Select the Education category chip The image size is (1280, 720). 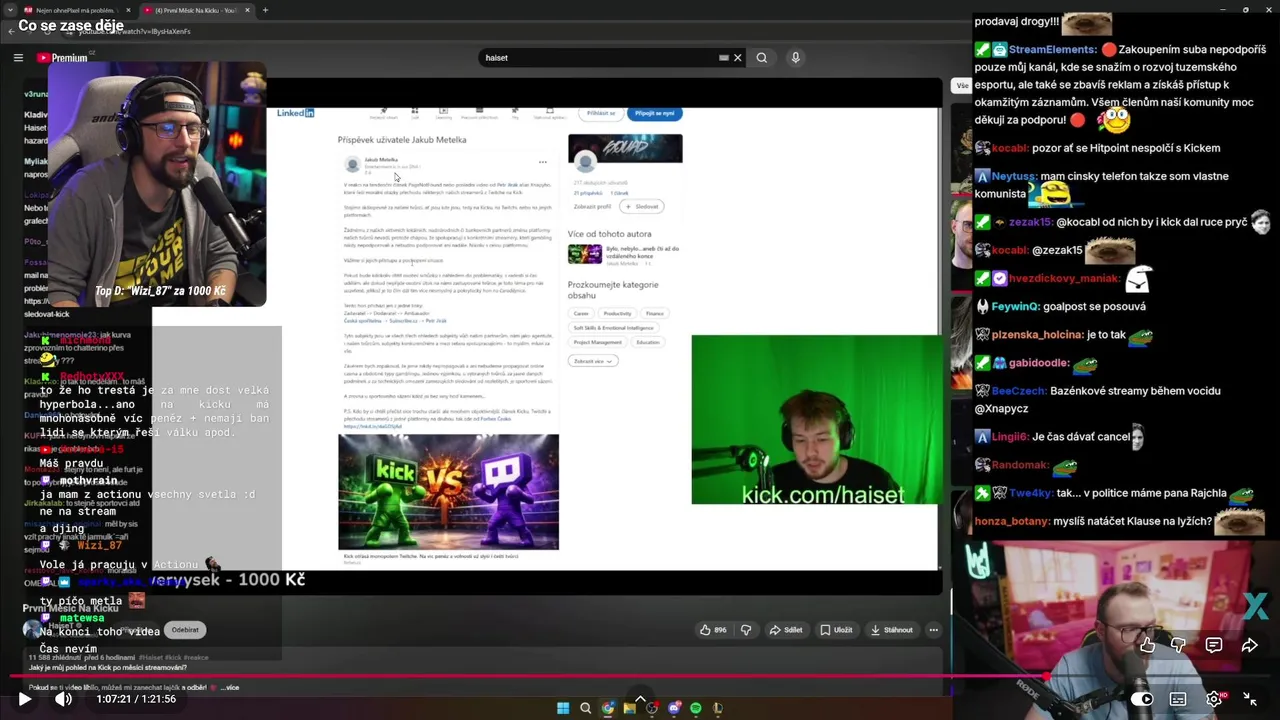click(648, 342)
